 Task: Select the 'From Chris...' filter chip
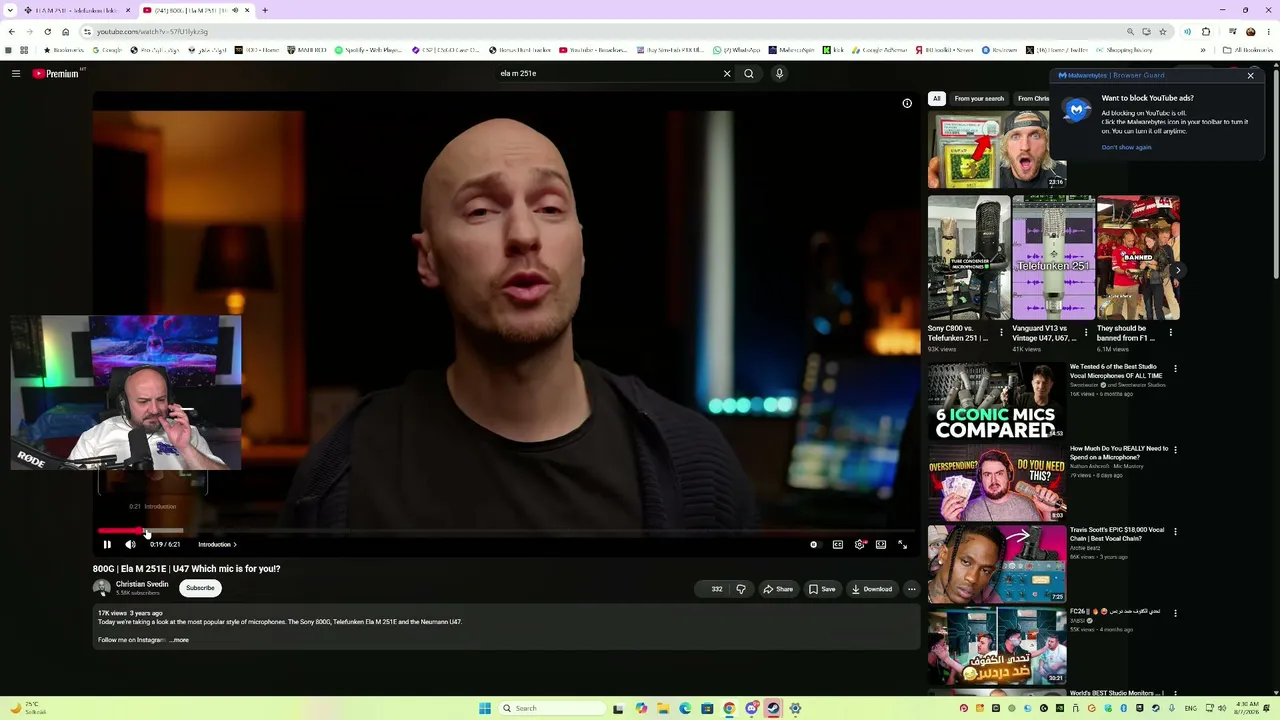tap(1033, 99)
